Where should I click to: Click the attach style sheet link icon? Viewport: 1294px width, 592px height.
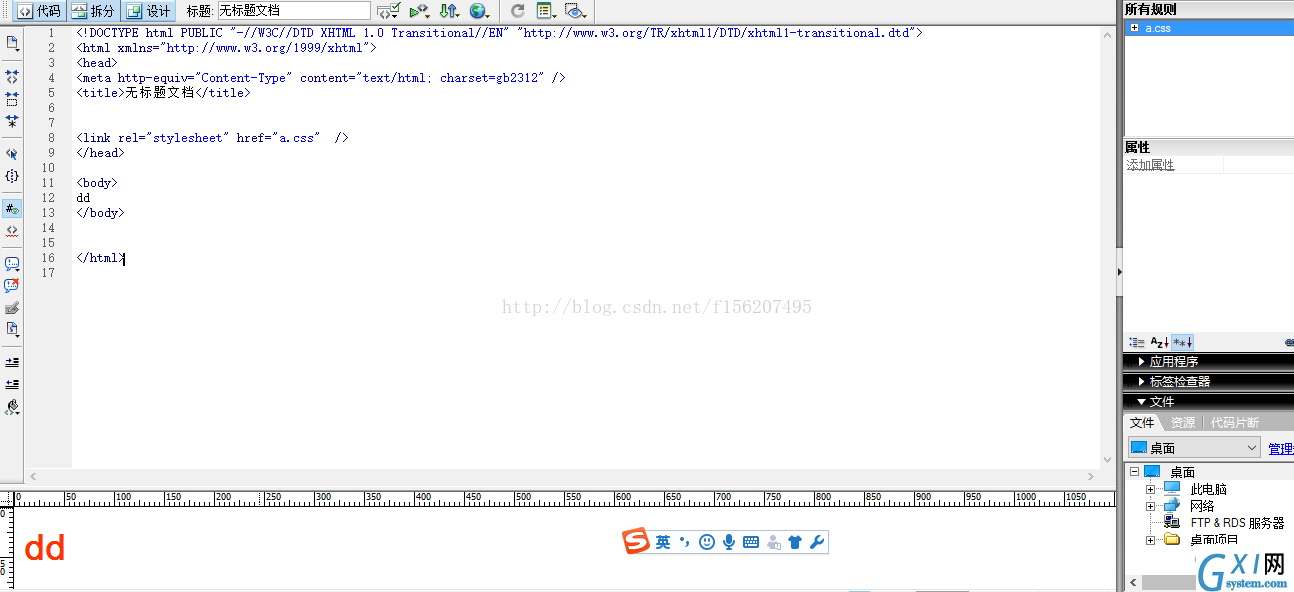pyautogui.click(x=1289, y=342)
